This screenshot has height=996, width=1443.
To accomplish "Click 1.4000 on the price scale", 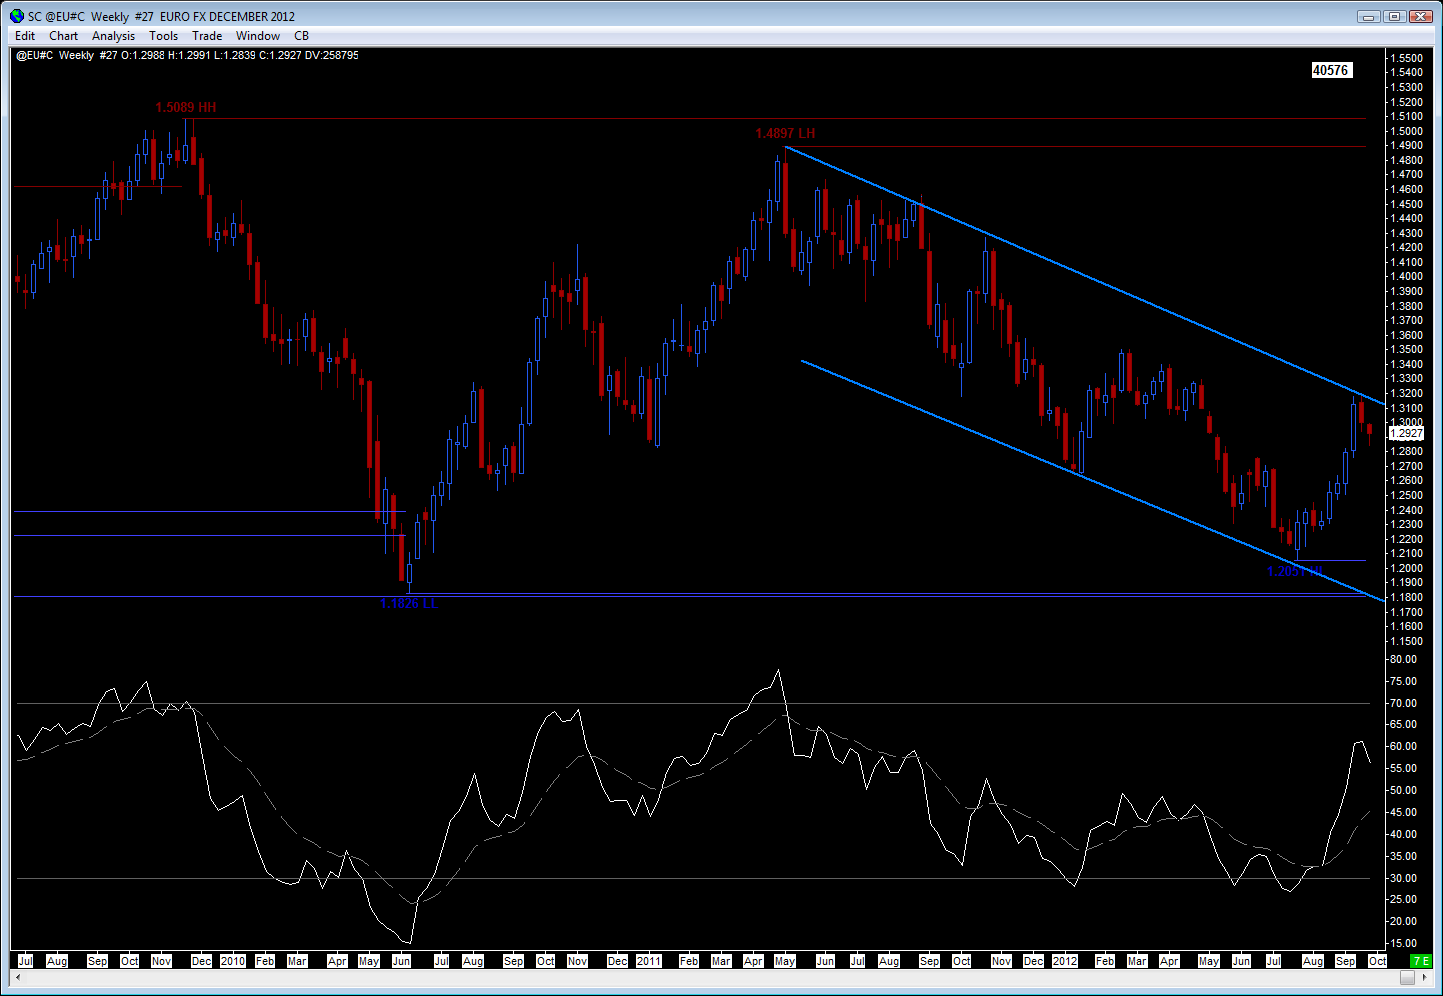I will click(1406, 277).
